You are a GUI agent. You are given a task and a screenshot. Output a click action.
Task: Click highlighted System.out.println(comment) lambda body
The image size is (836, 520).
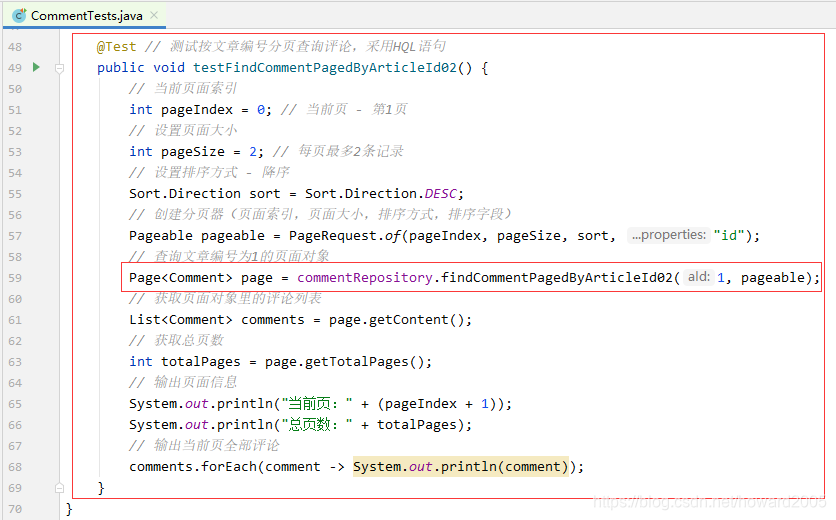(x=461, y=467)
